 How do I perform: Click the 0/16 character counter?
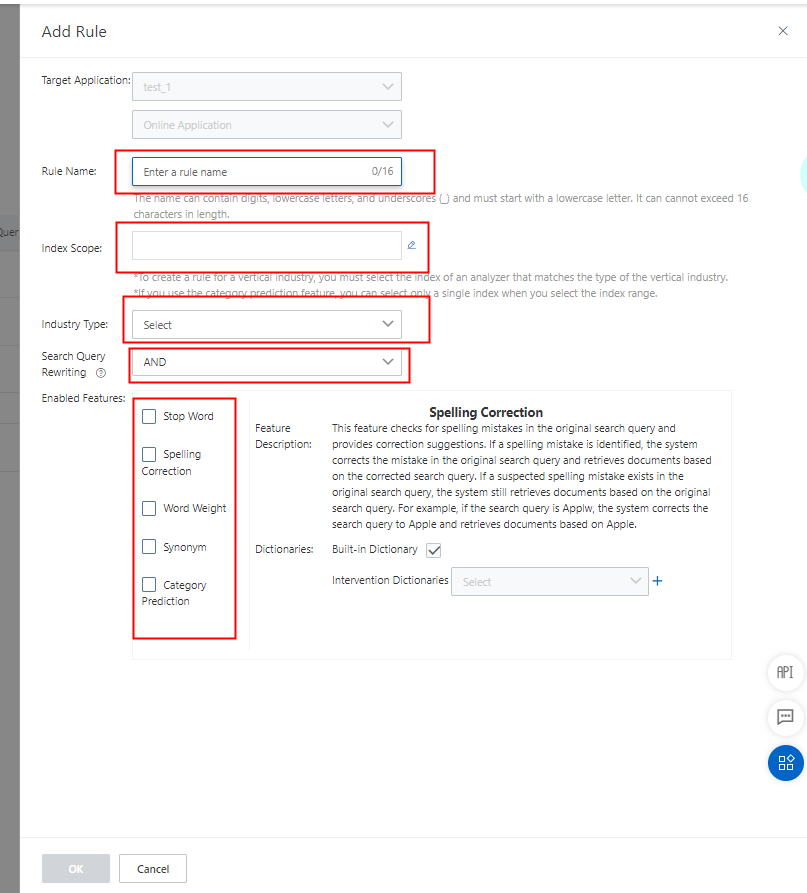[x=382, y=171]
